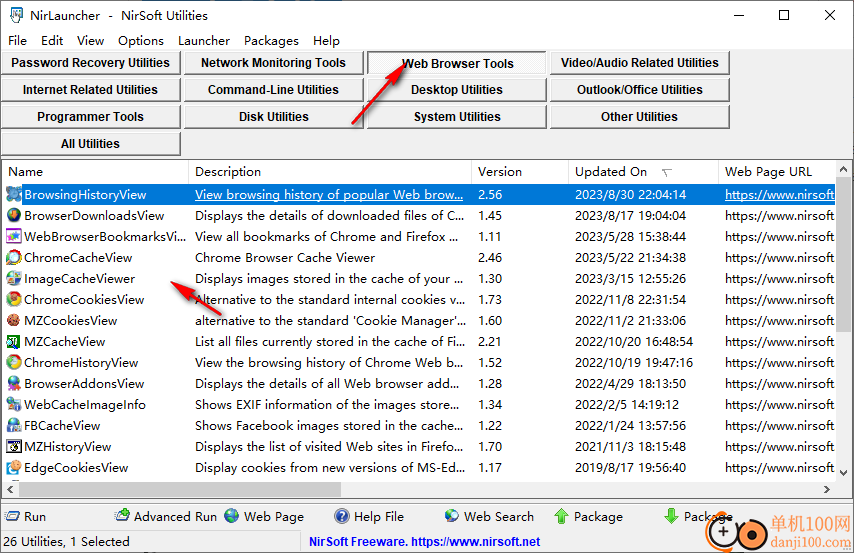Switch to Disk Utilities category
This screenshot has height=553, width=854.
click(x=273, y=117)
